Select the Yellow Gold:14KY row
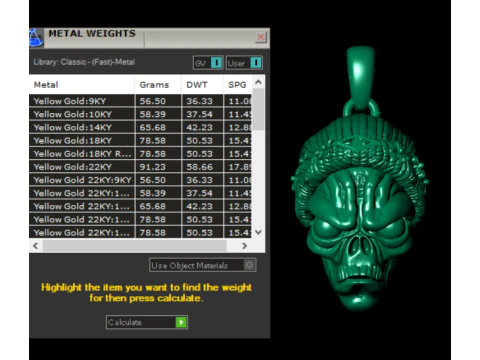Image resolution: width=480 pixels, height=360 pixels. (x=140, y=127)
